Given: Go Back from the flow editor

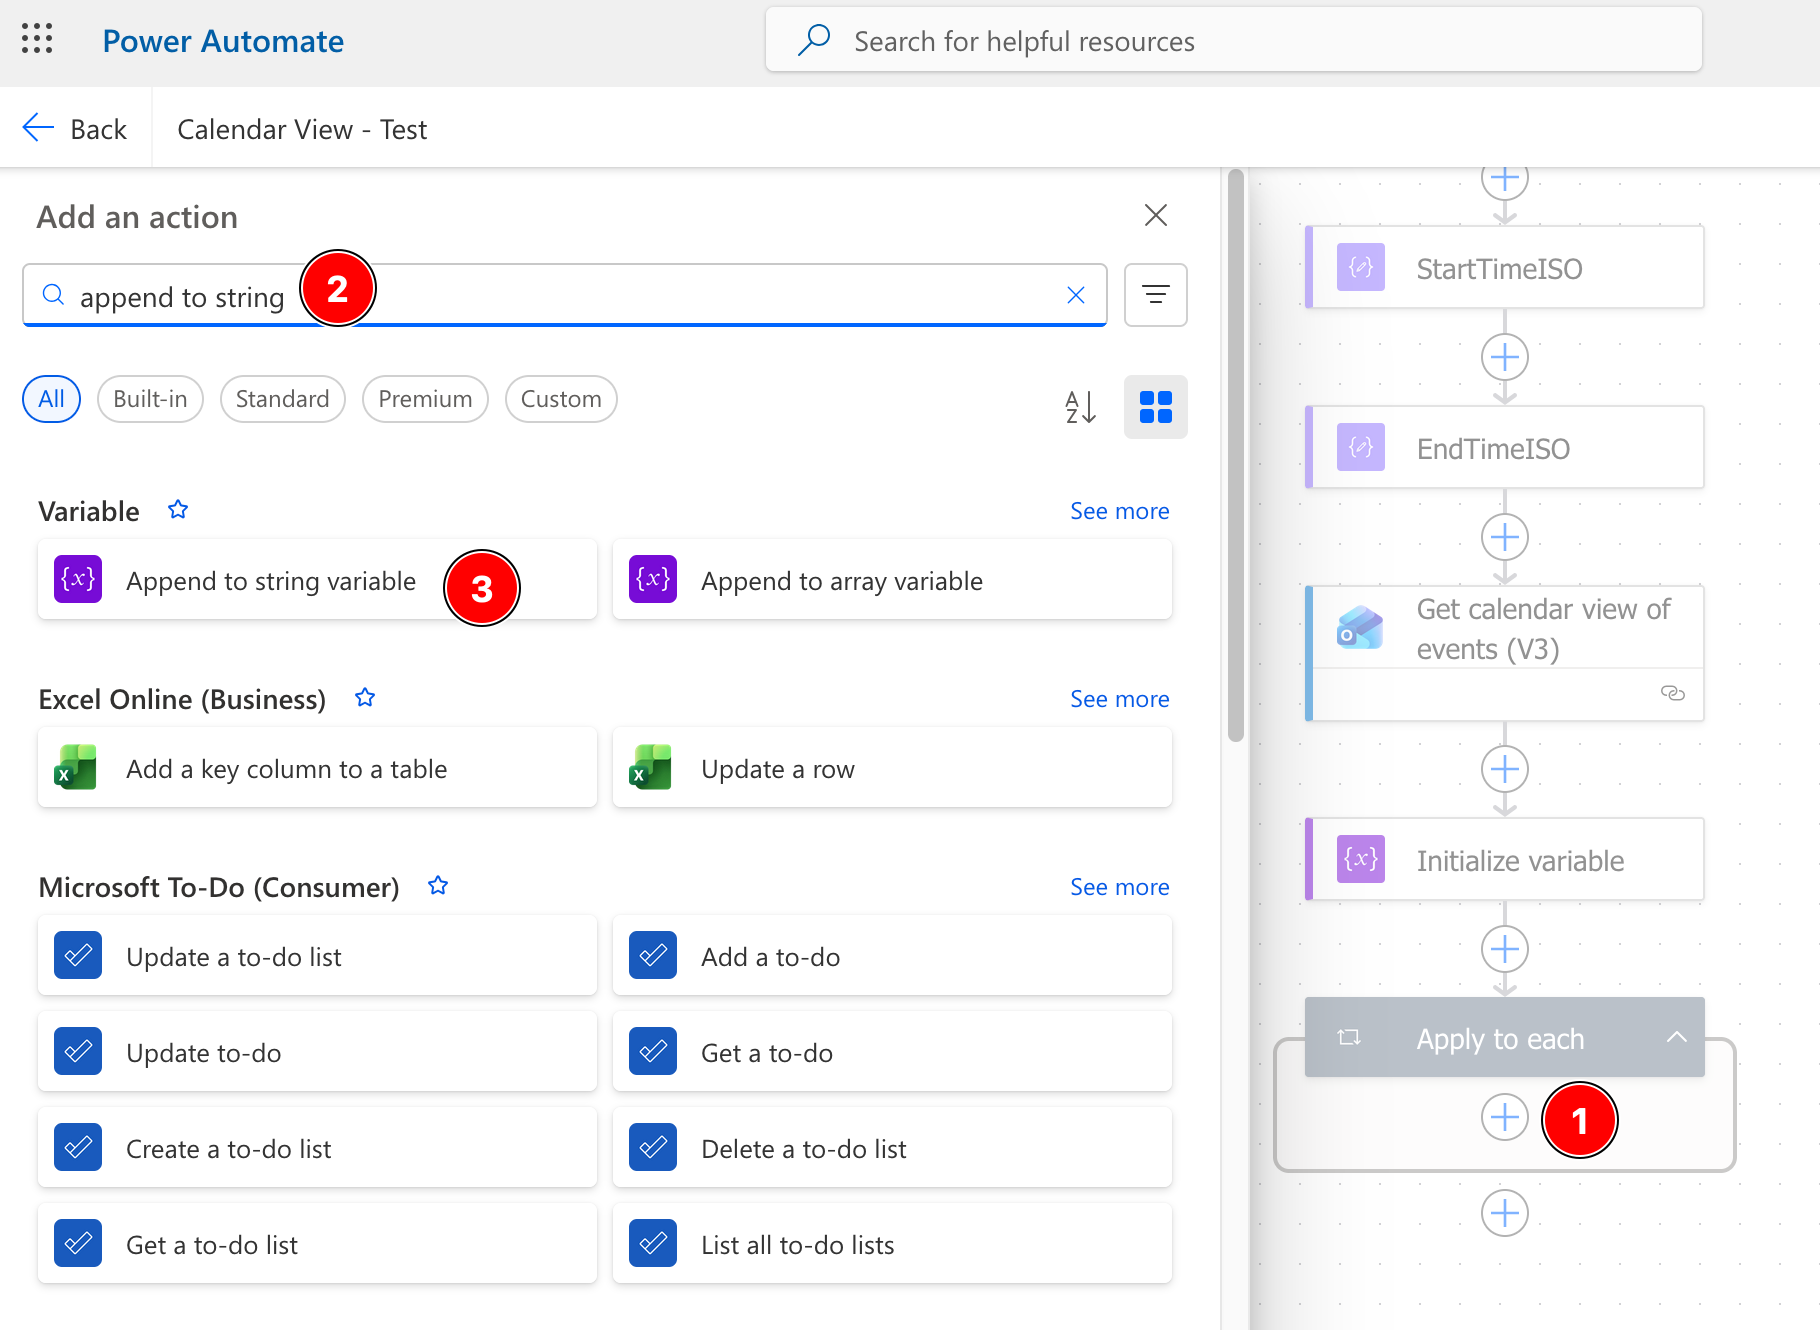Looking at the screenshot, I should coord(75,129).
